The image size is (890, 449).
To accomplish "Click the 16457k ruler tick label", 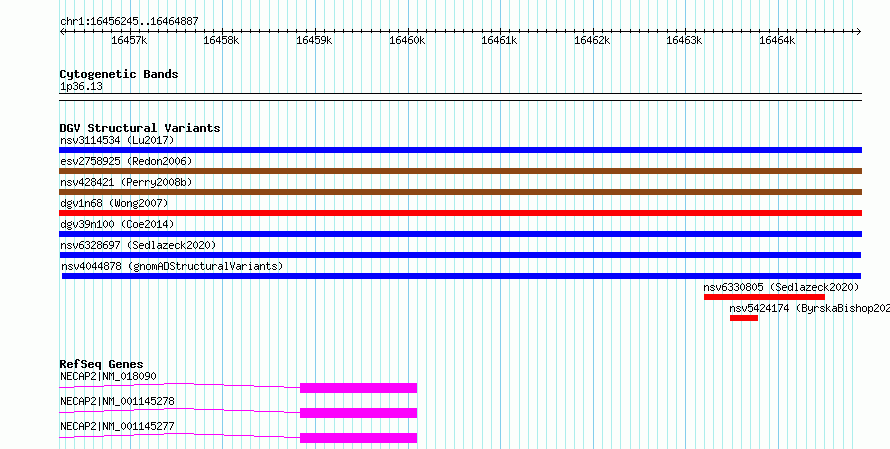I will (x=129, y=40).
